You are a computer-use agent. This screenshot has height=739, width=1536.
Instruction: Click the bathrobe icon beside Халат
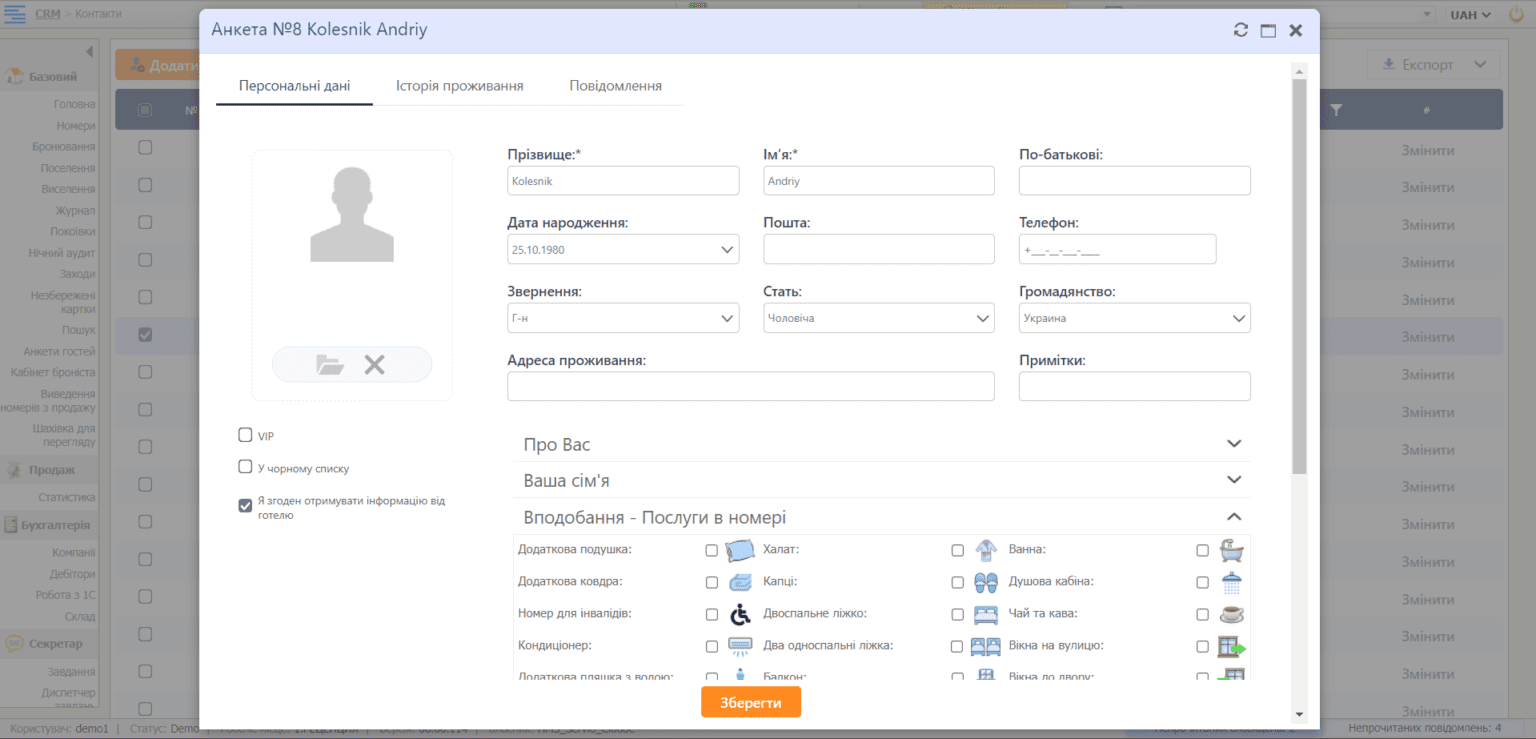point(985,550)
